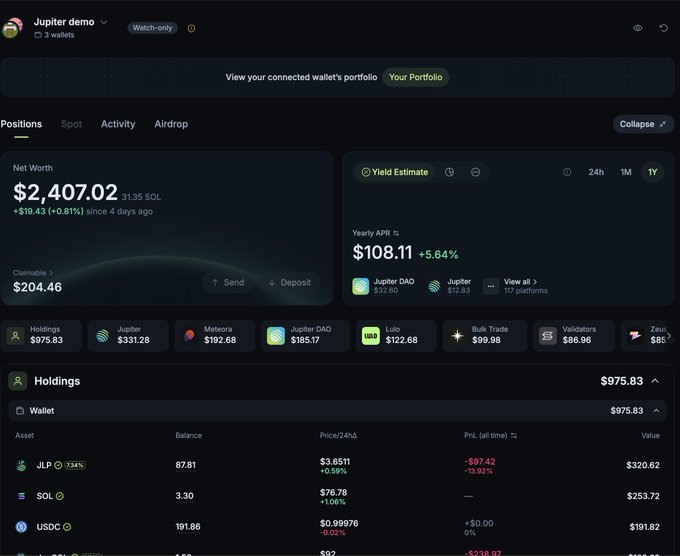Click the Send button
Image resolution: width=680 pixels, height=556 pixels.
point(228,282)
